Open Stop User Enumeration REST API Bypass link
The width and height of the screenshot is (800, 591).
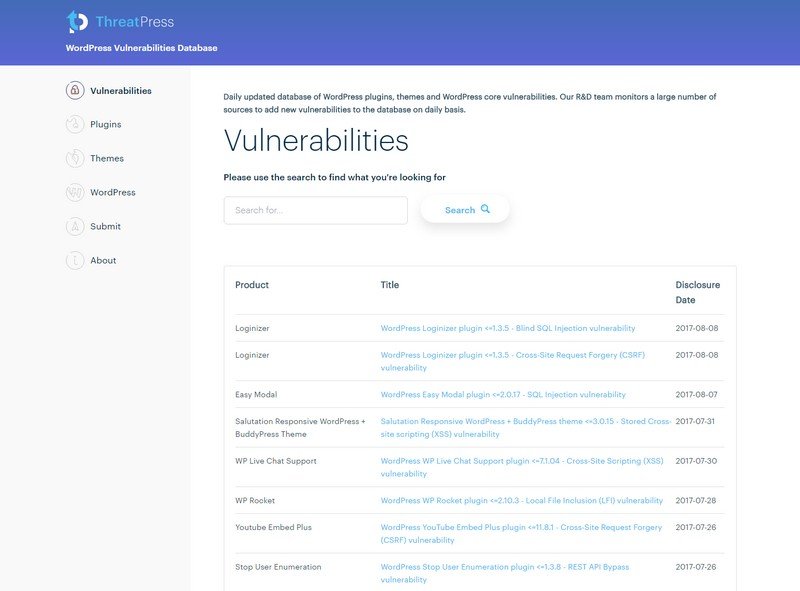505,573
